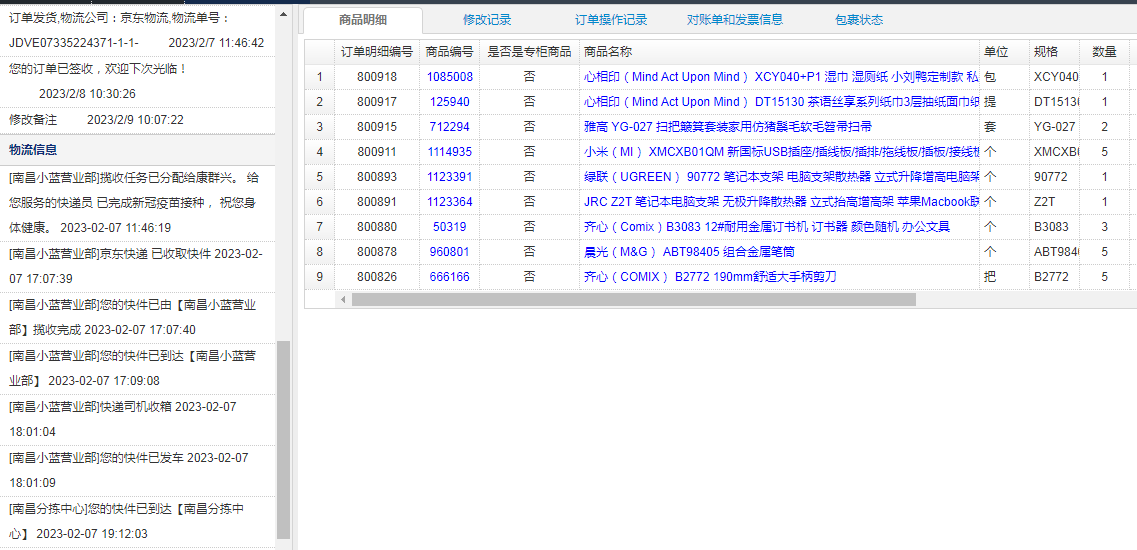Open the 修改记录 tab
This screenshot has height=550, width=1137.
[487, 20]
